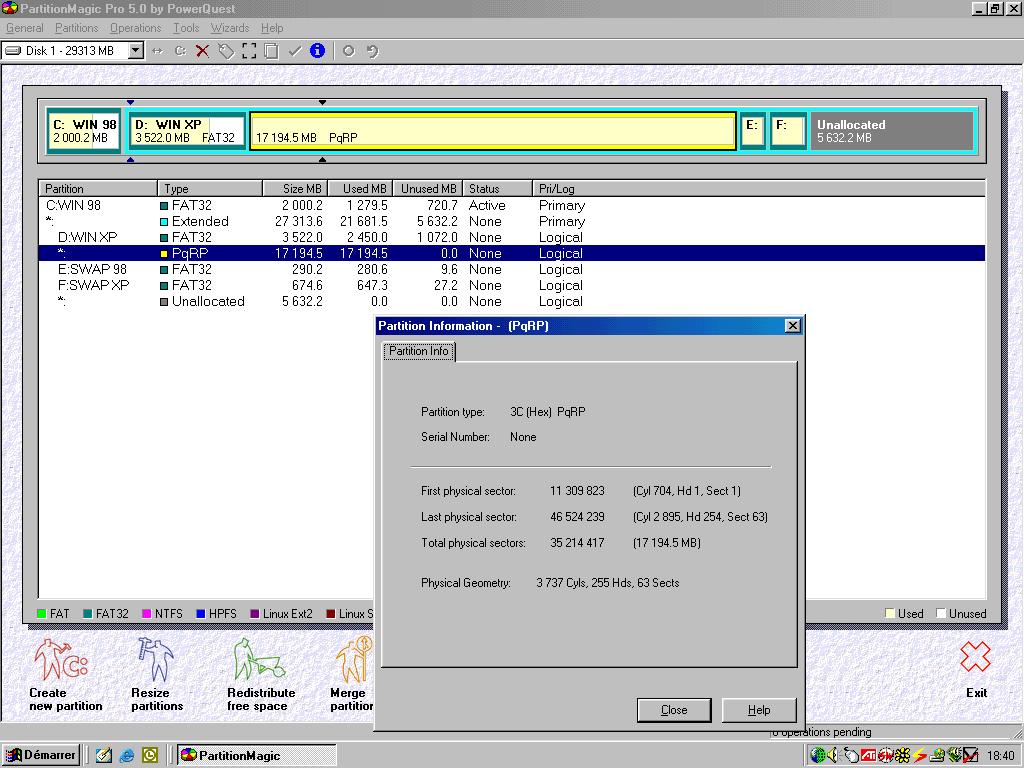Select the E: block in disk map
This screenshot has width=1024, height=768.
[x=753, y=131]
